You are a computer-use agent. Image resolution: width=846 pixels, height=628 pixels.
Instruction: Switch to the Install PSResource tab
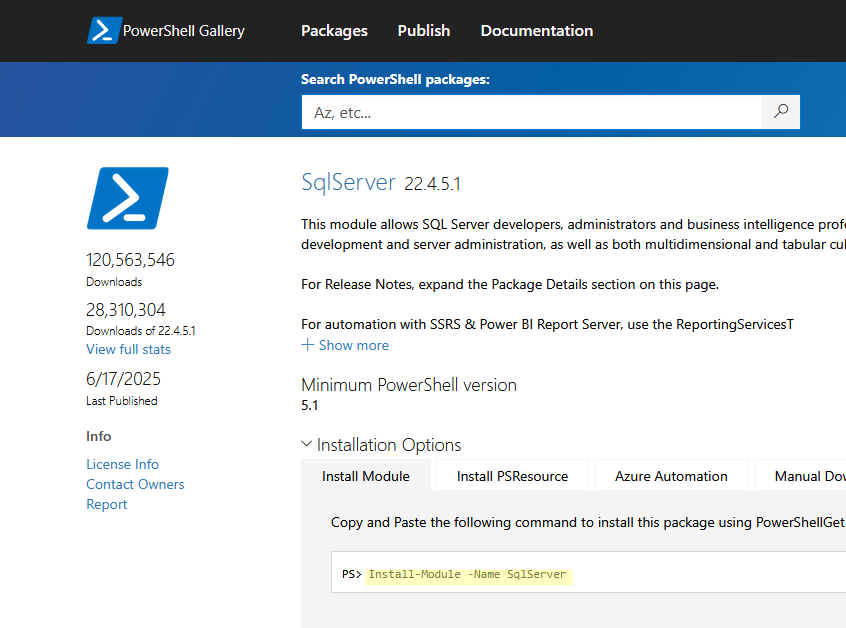coord(511,476)
